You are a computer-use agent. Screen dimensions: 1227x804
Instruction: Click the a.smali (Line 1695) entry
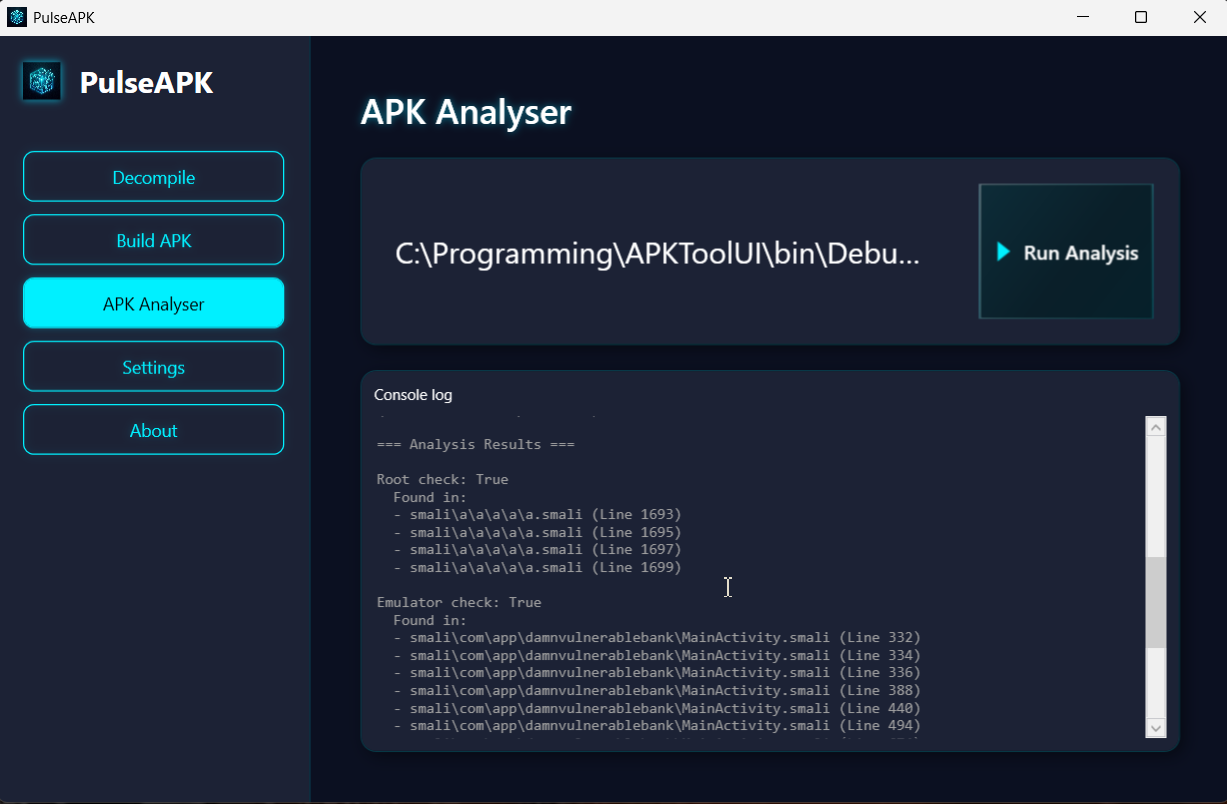click(538, 532)
